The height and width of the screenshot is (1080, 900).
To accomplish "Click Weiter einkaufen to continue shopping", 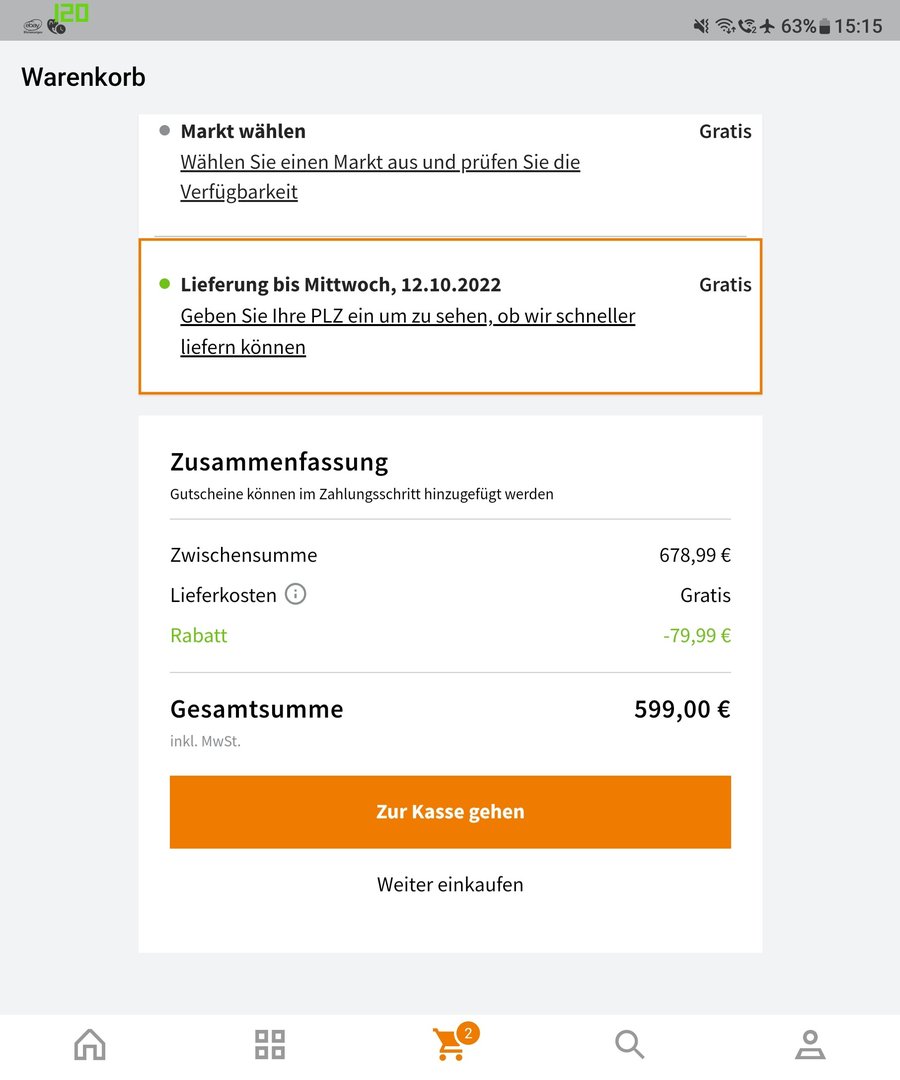I will [x=450, y=884].
